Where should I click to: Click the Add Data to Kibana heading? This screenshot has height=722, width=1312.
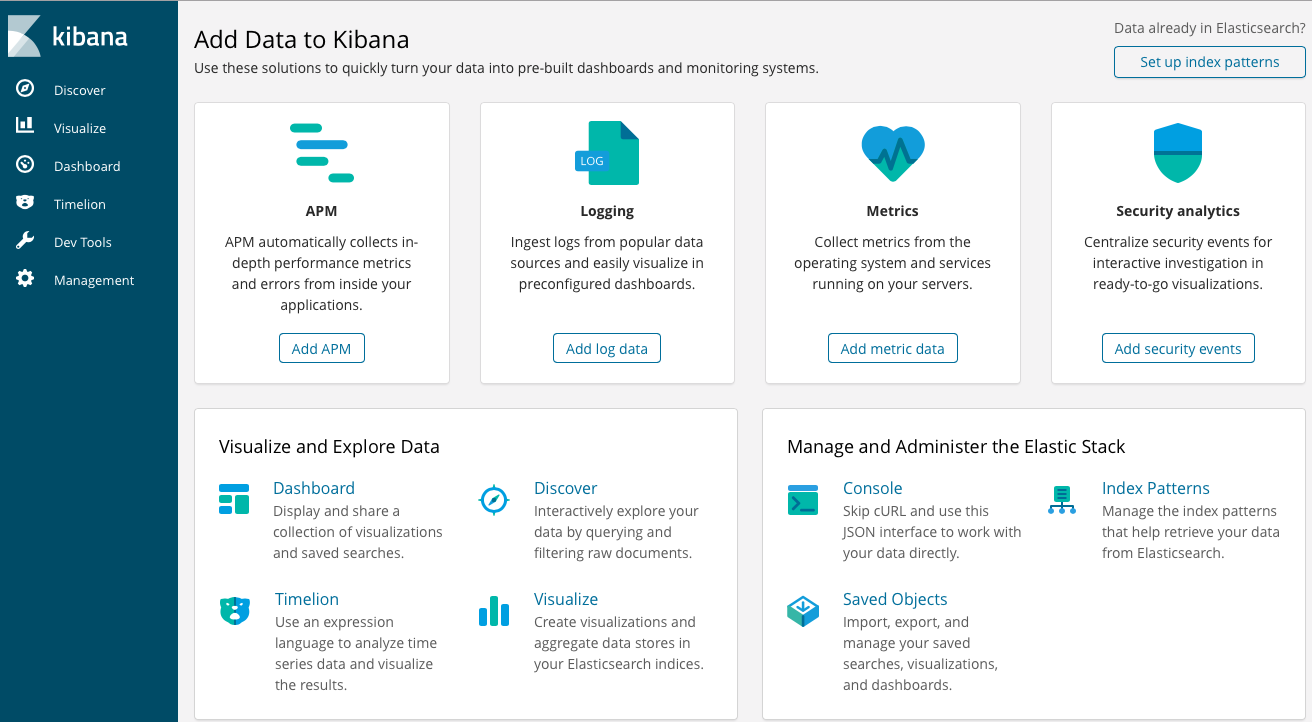click(302, 40)
